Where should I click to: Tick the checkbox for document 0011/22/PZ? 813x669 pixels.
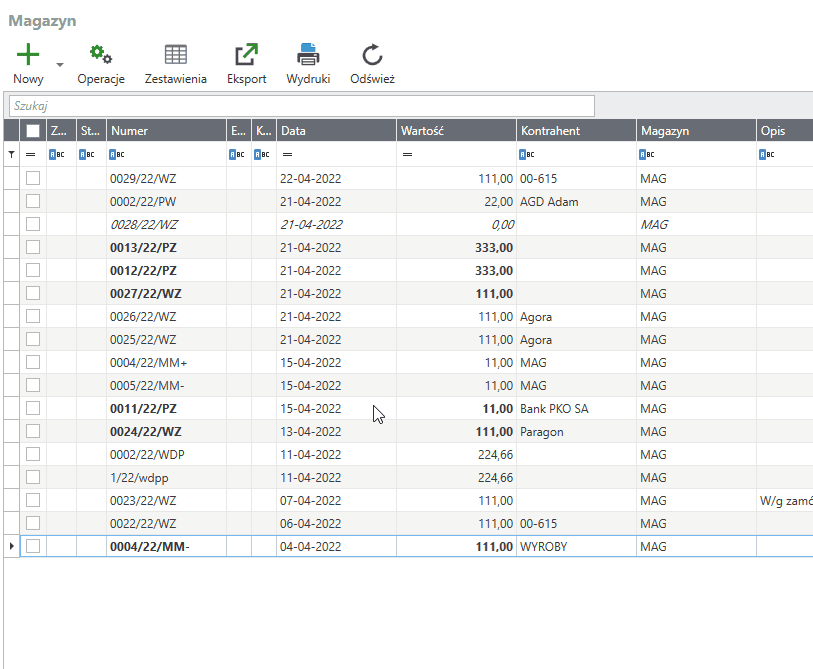click(33, 408)
